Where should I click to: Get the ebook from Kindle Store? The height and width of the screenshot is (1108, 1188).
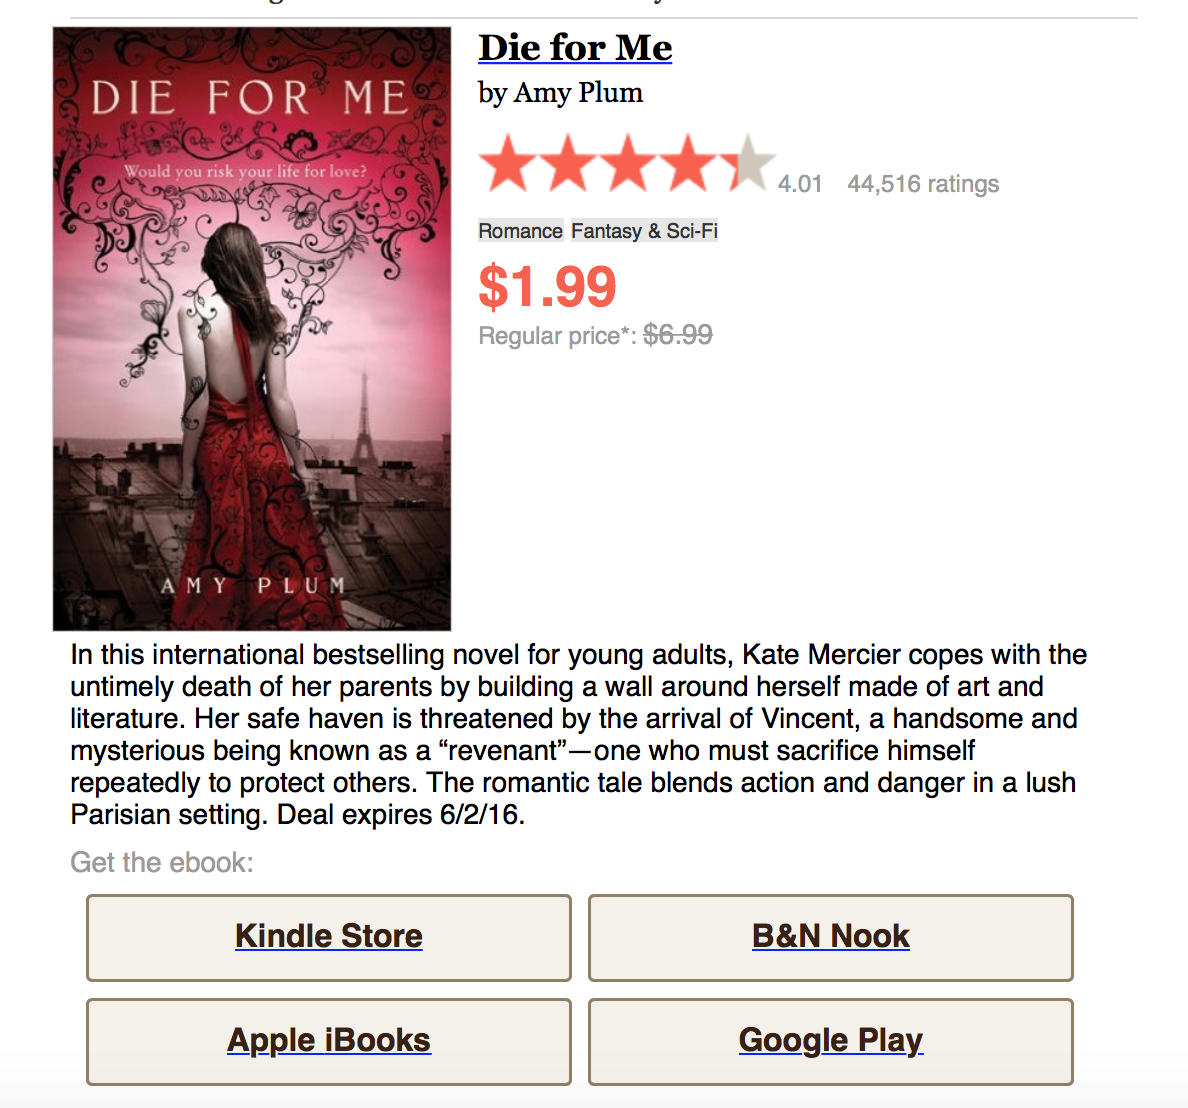click(329, 937)
